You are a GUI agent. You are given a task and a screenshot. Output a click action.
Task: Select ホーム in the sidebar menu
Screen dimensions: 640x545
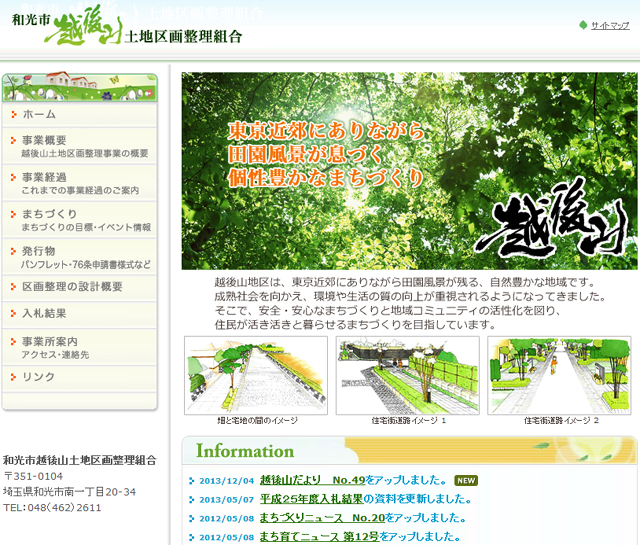tap(40, 115)
